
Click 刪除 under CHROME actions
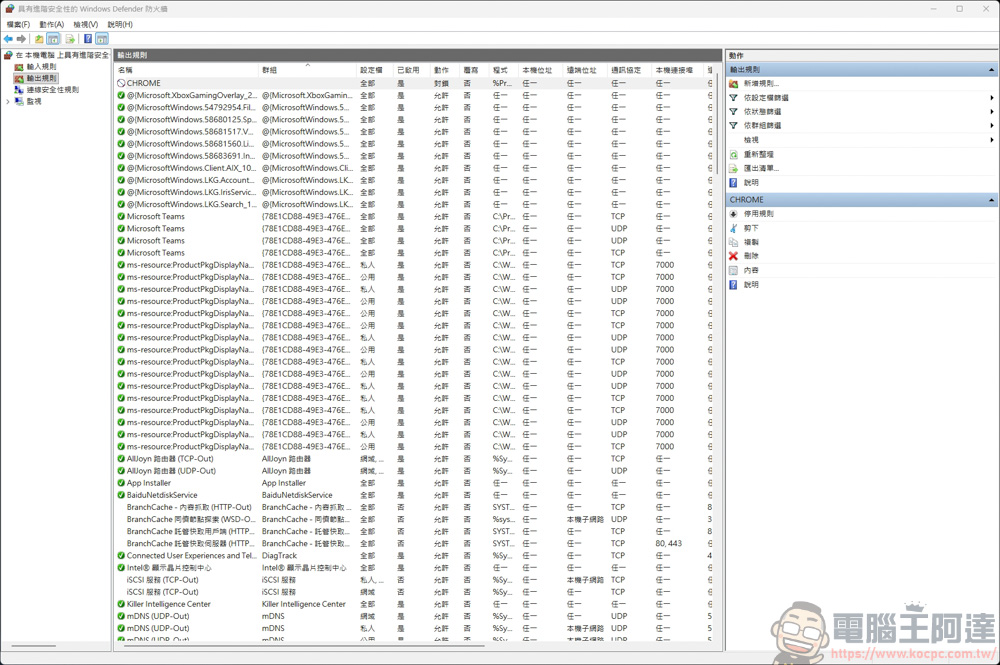click(x=751, y=256)
